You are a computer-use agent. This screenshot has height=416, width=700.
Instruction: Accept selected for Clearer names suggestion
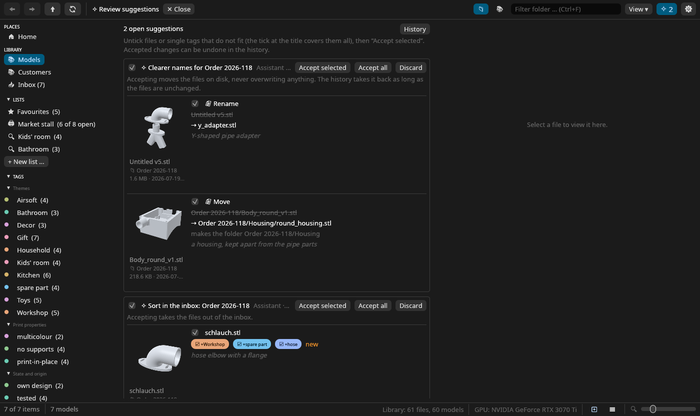pyautogui.click(x=322, y=68)
